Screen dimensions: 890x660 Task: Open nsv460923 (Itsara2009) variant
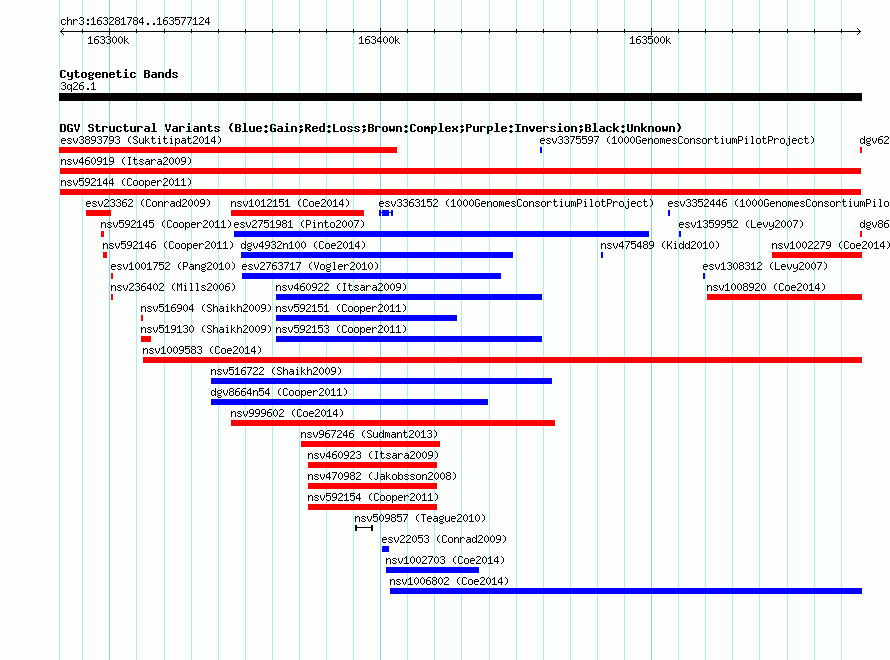pos(373,455)
